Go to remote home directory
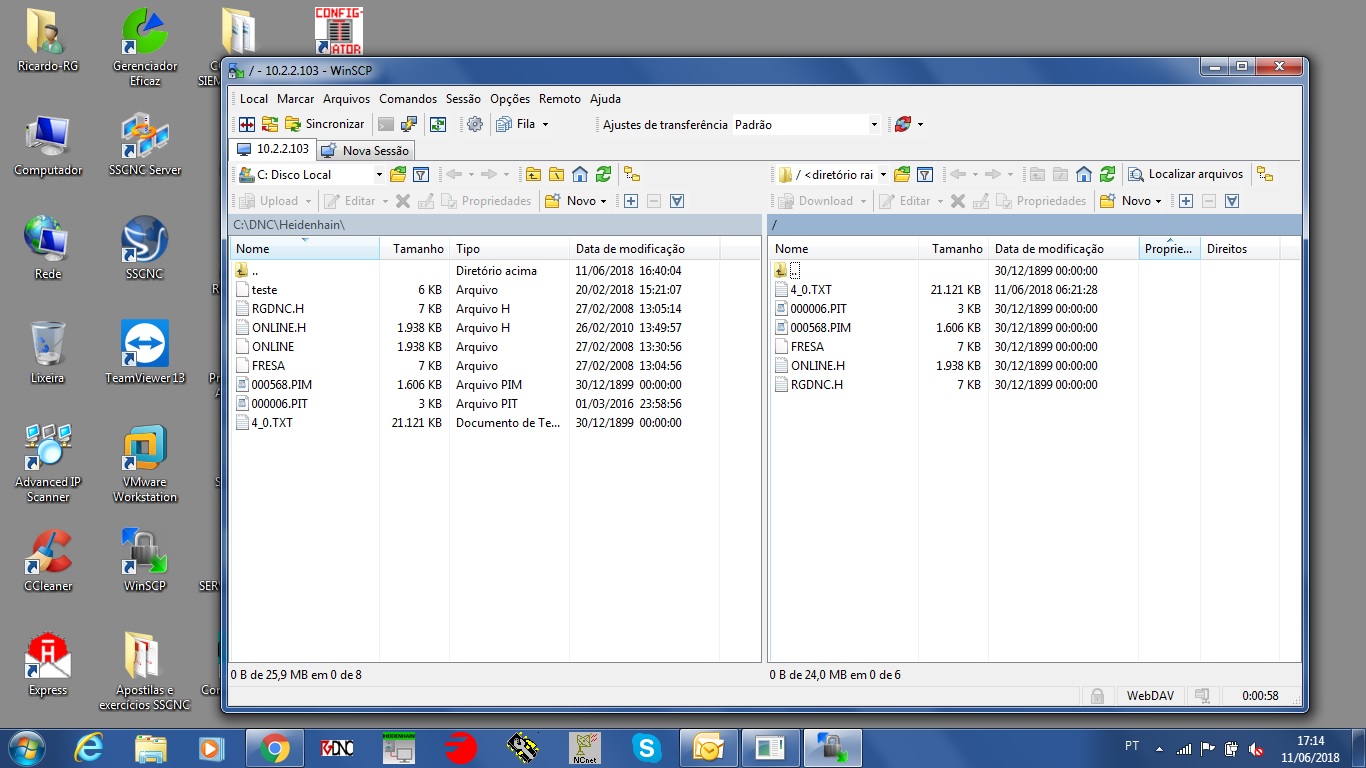The height and width of the screenshot is (768, 1366). (1084, 174)
